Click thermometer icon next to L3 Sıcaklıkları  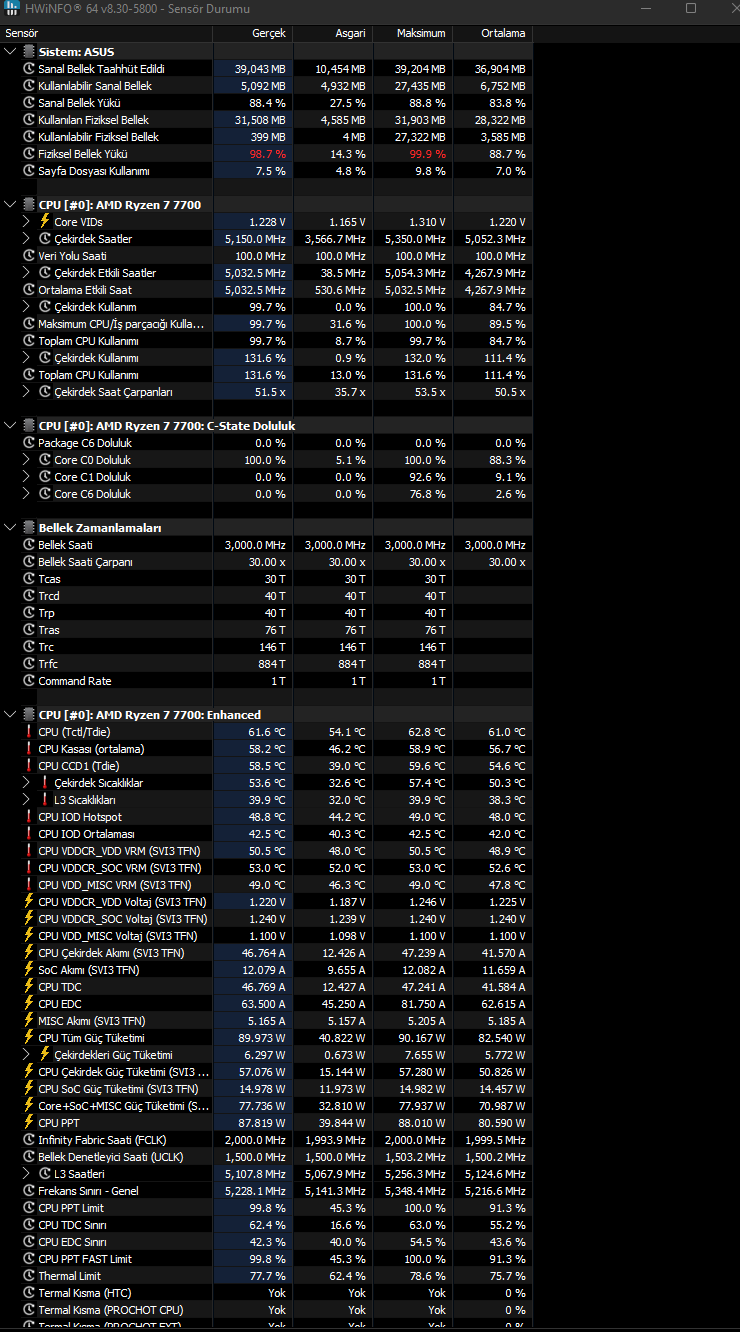click(x=44, y=800)
